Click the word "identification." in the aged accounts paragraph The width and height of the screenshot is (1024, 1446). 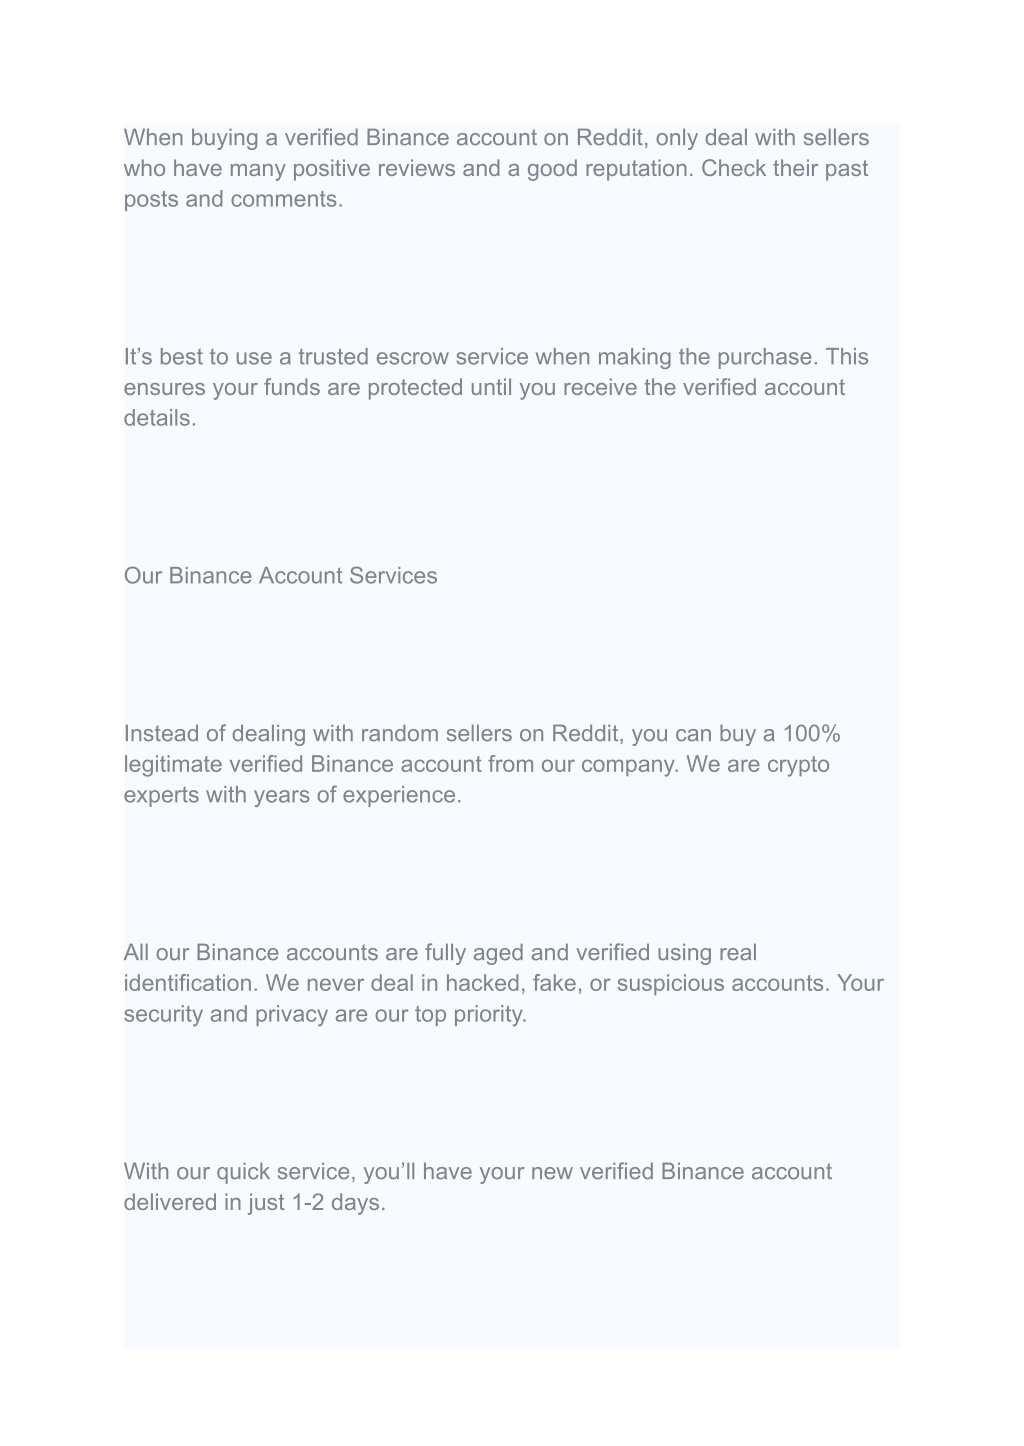point(192,983)
